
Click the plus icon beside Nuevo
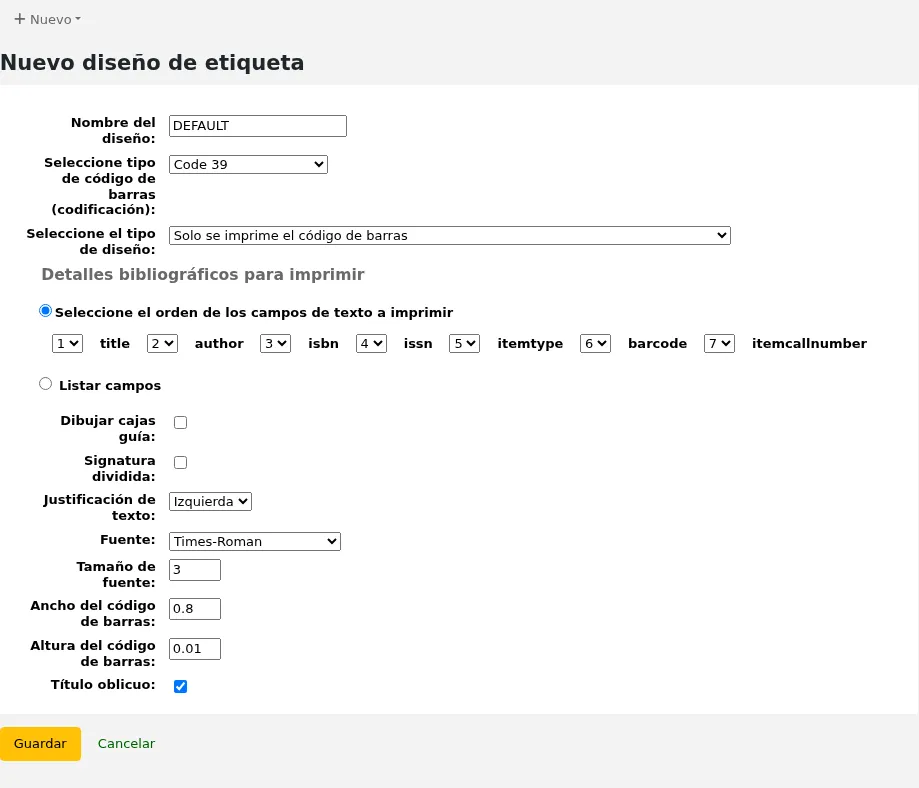pyautogui.click(x=19, y=19)
